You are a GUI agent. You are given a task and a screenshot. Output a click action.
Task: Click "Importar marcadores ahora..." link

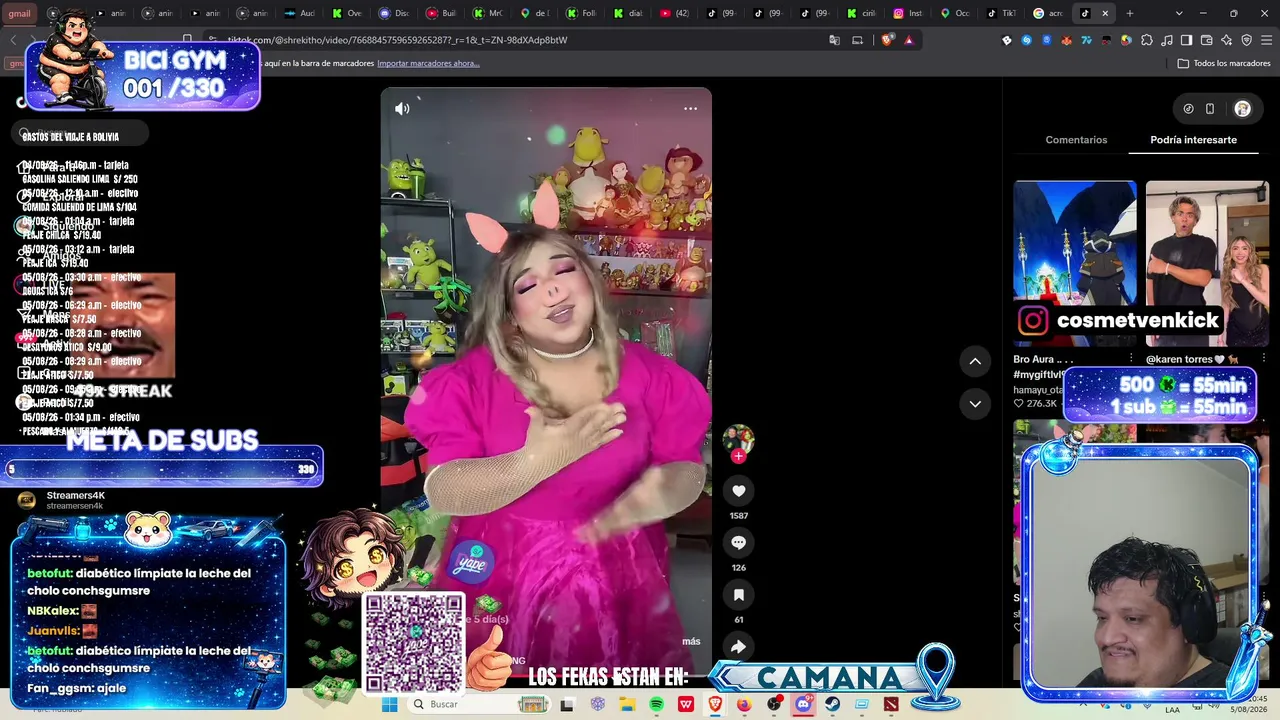428,63
